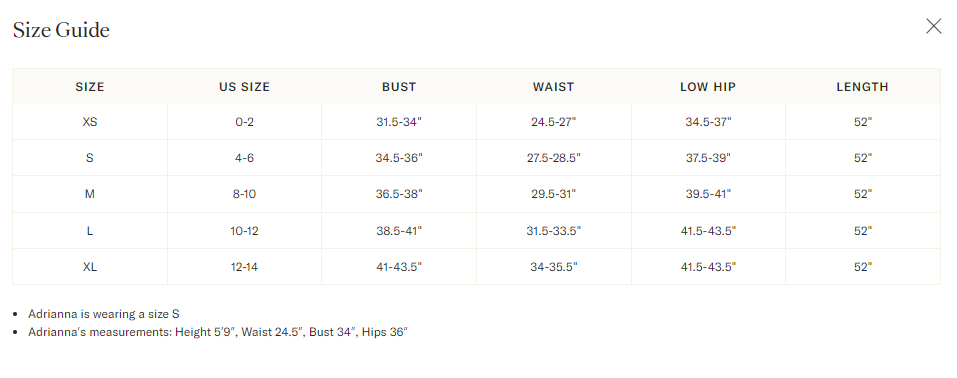This screenshot has height=378, width=957.
Task: Click the LENGTH column header
Action: click(862, 87)
